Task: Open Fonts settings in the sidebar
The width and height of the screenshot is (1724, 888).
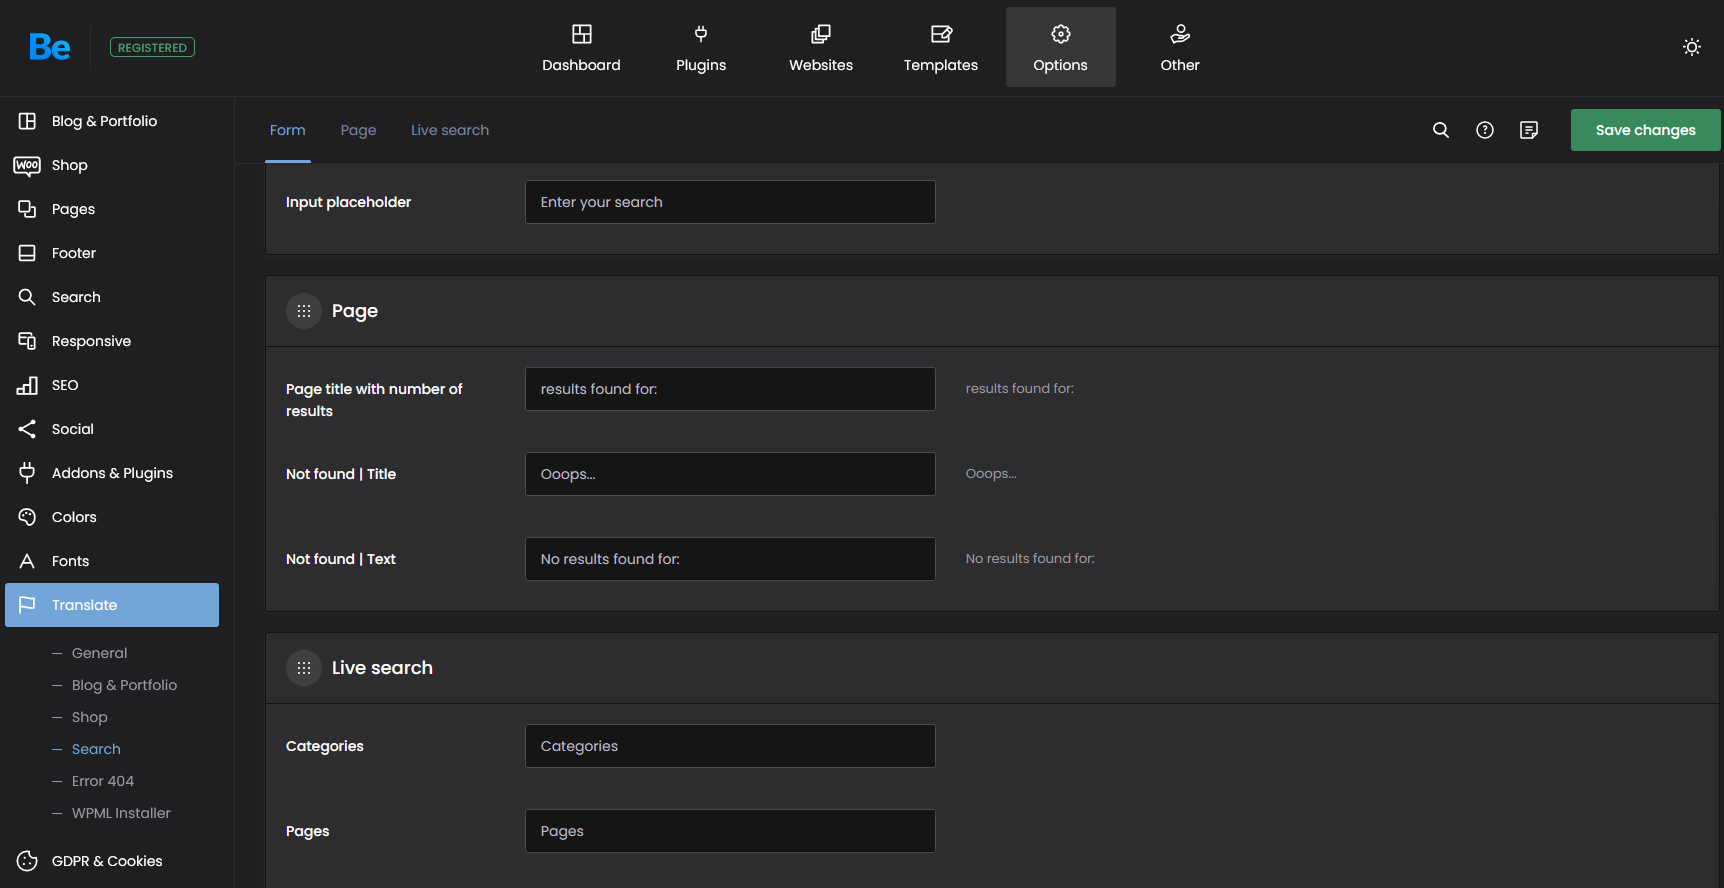Action: [x=112, y=561]
